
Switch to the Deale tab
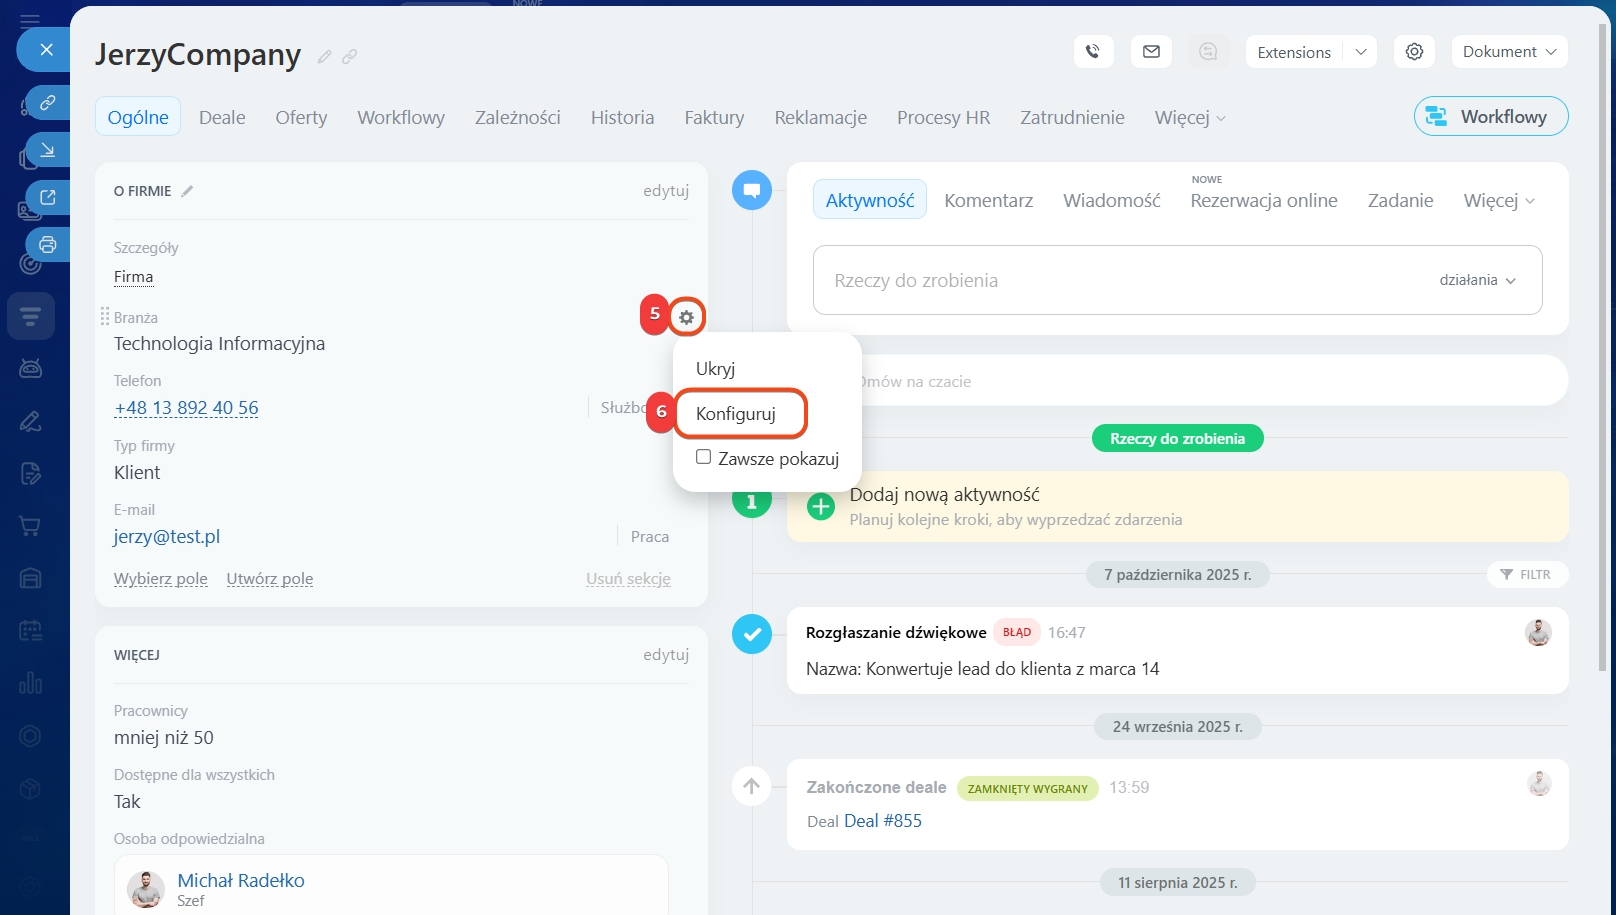pos(222,118)
